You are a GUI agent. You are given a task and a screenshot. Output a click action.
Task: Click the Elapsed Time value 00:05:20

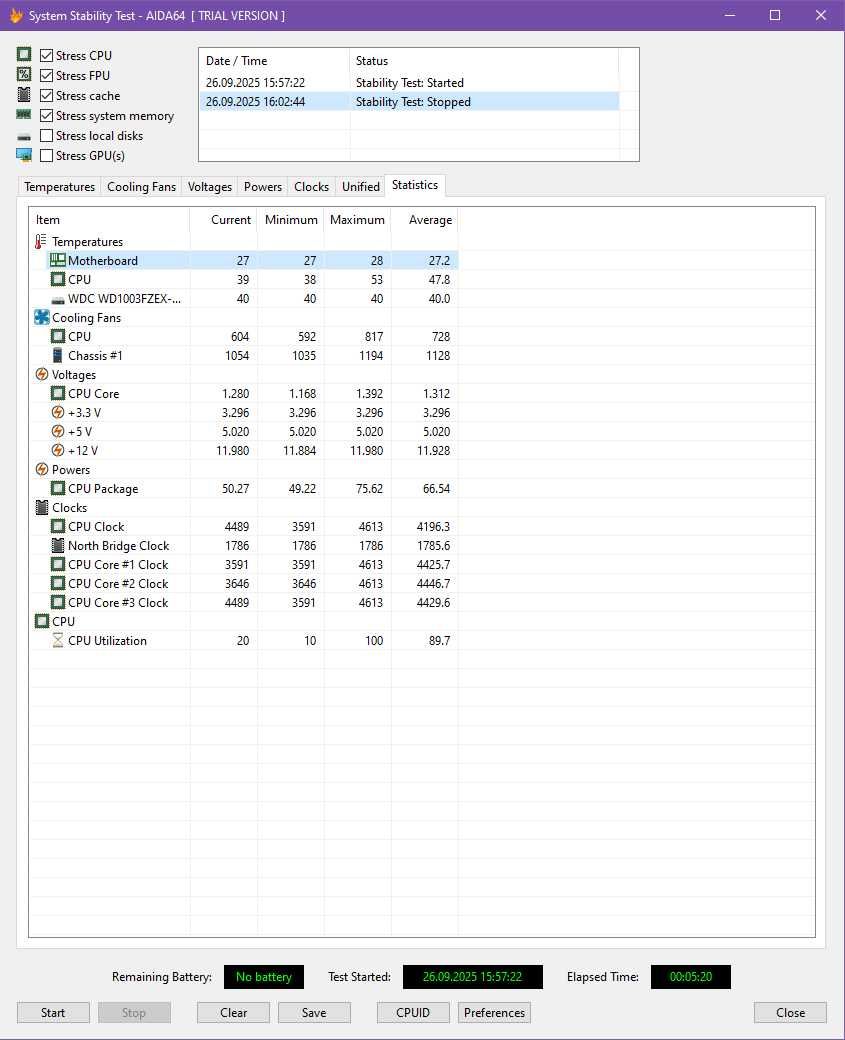(x=690, y=976)
